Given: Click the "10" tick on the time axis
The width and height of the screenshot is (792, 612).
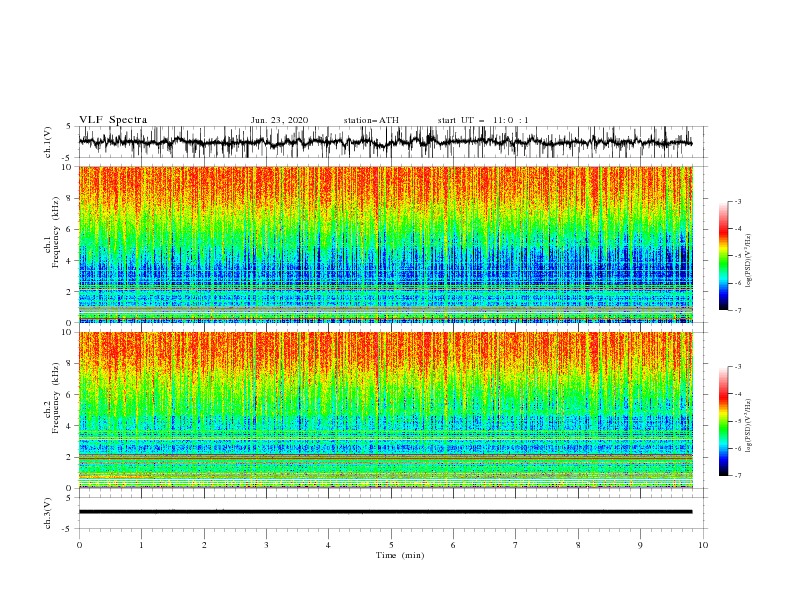Looking at the screenshot, I should pos(703,545).
